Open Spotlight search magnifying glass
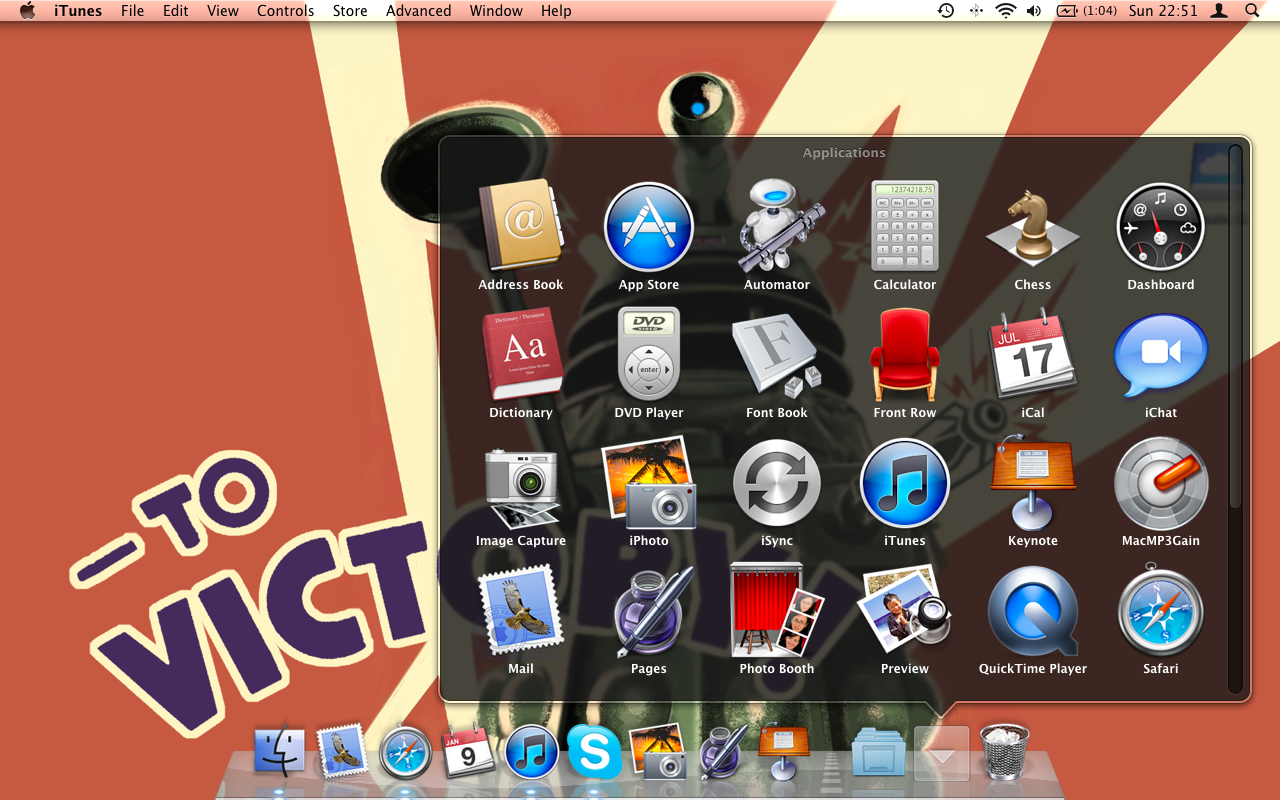The height and width of the screenshot is (800, 1280). [x=1252, y=11]
